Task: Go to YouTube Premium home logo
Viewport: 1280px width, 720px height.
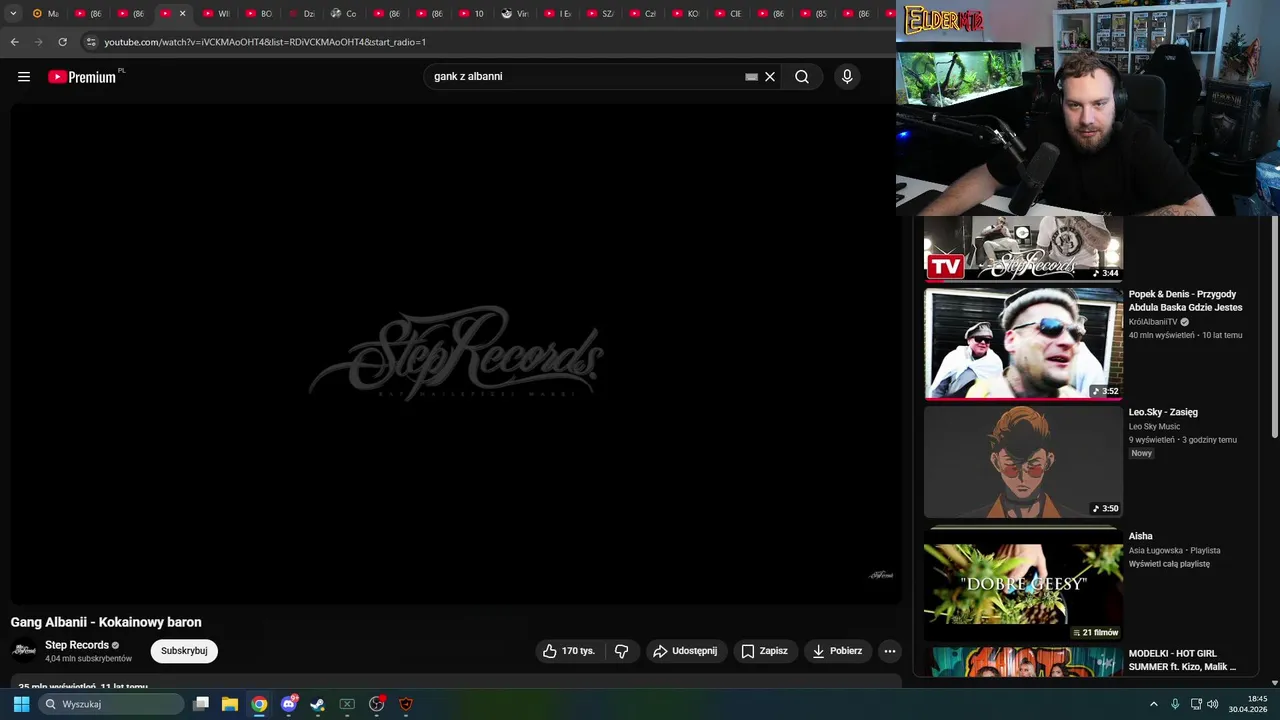Action: click(83, 77)
